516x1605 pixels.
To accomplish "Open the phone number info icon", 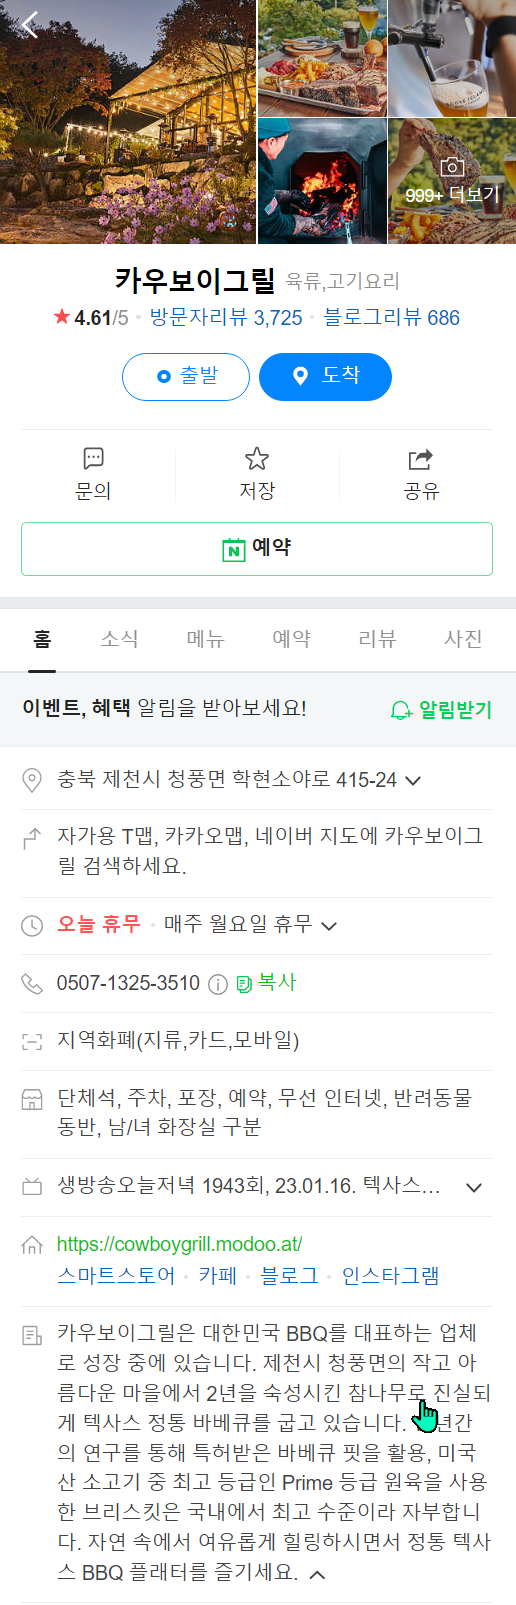I will [218, 984].
